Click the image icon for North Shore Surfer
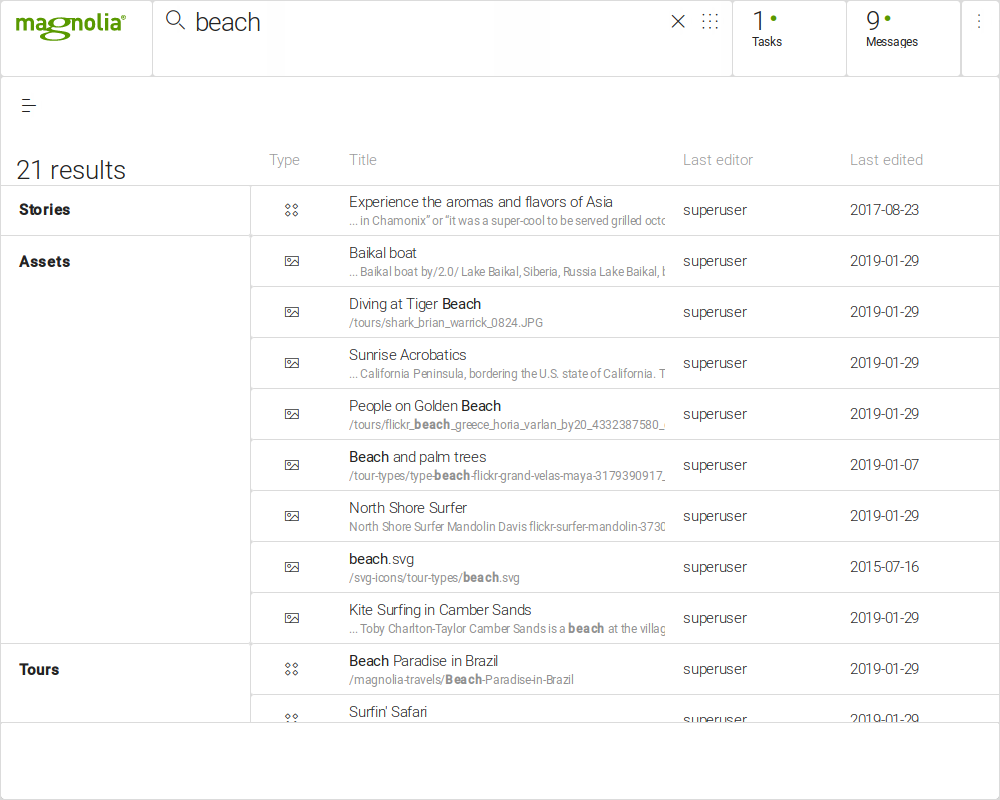Screen dimensions: 1000x800 tap(292, 516)
